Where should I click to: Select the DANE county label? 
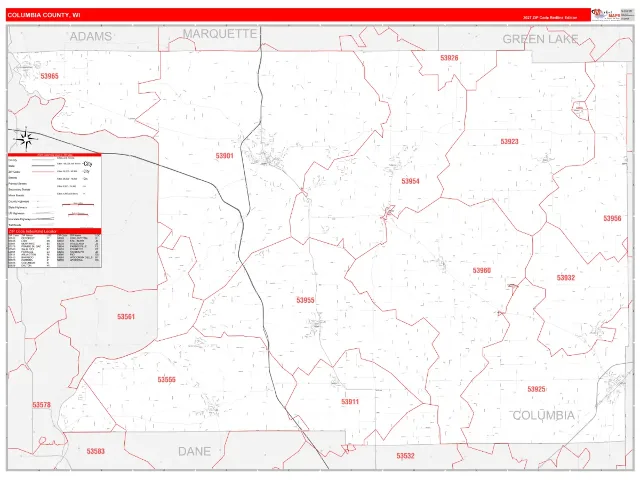click(194, 451)
